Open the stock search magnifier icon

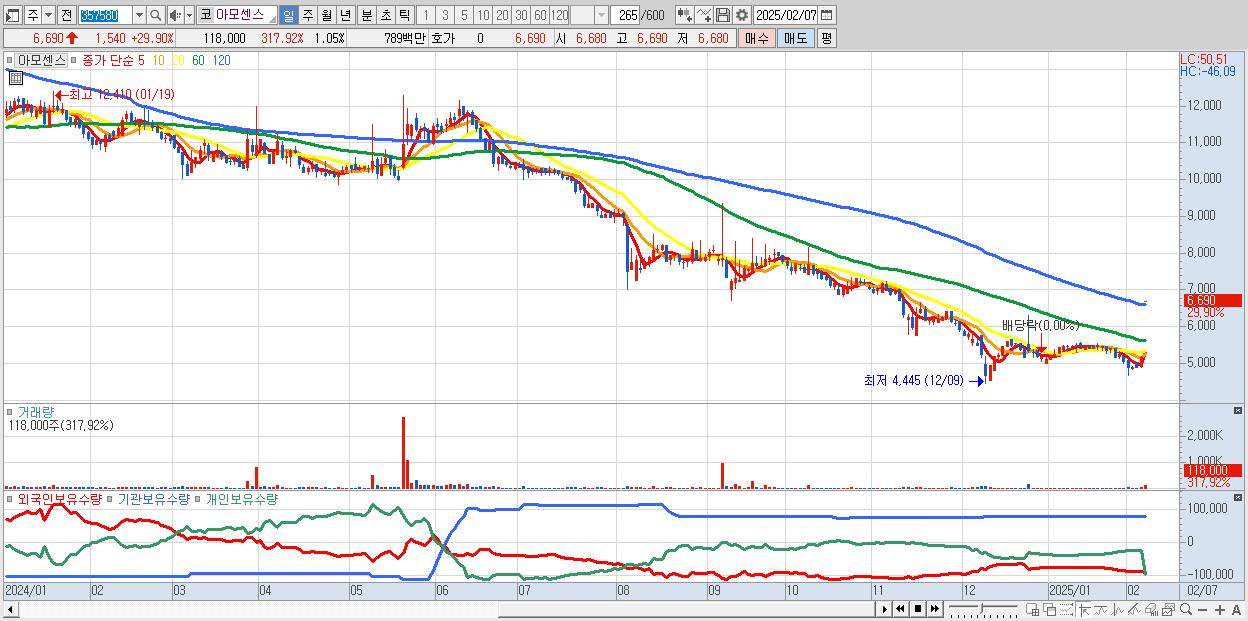[x=156, y=15]
